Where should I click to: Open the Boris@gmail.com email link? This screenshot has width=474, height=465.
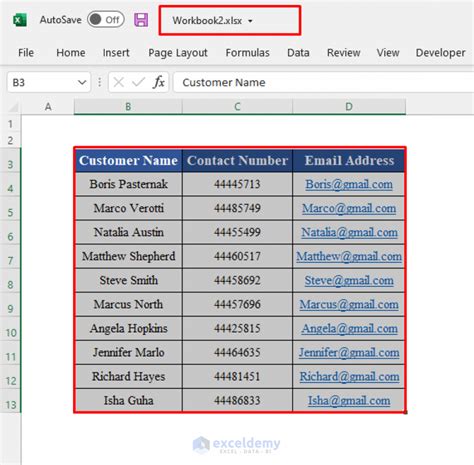349,184
